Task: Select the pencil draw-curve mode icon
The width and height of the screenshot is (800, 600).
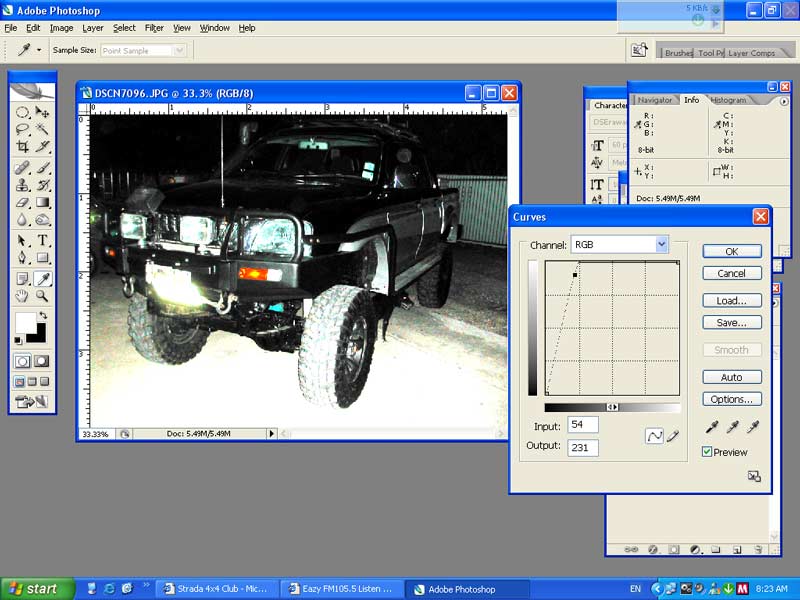Action: 673,435
